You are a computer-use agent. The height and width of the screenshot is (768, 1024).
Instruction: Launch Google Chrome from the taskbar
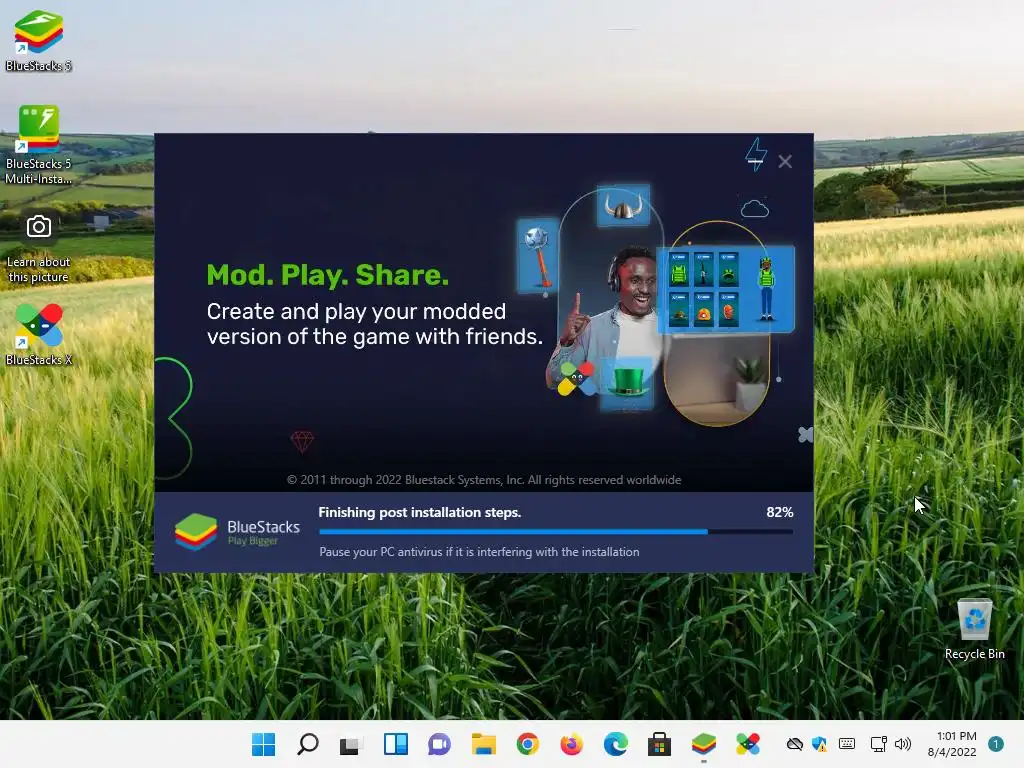point(528,744)
